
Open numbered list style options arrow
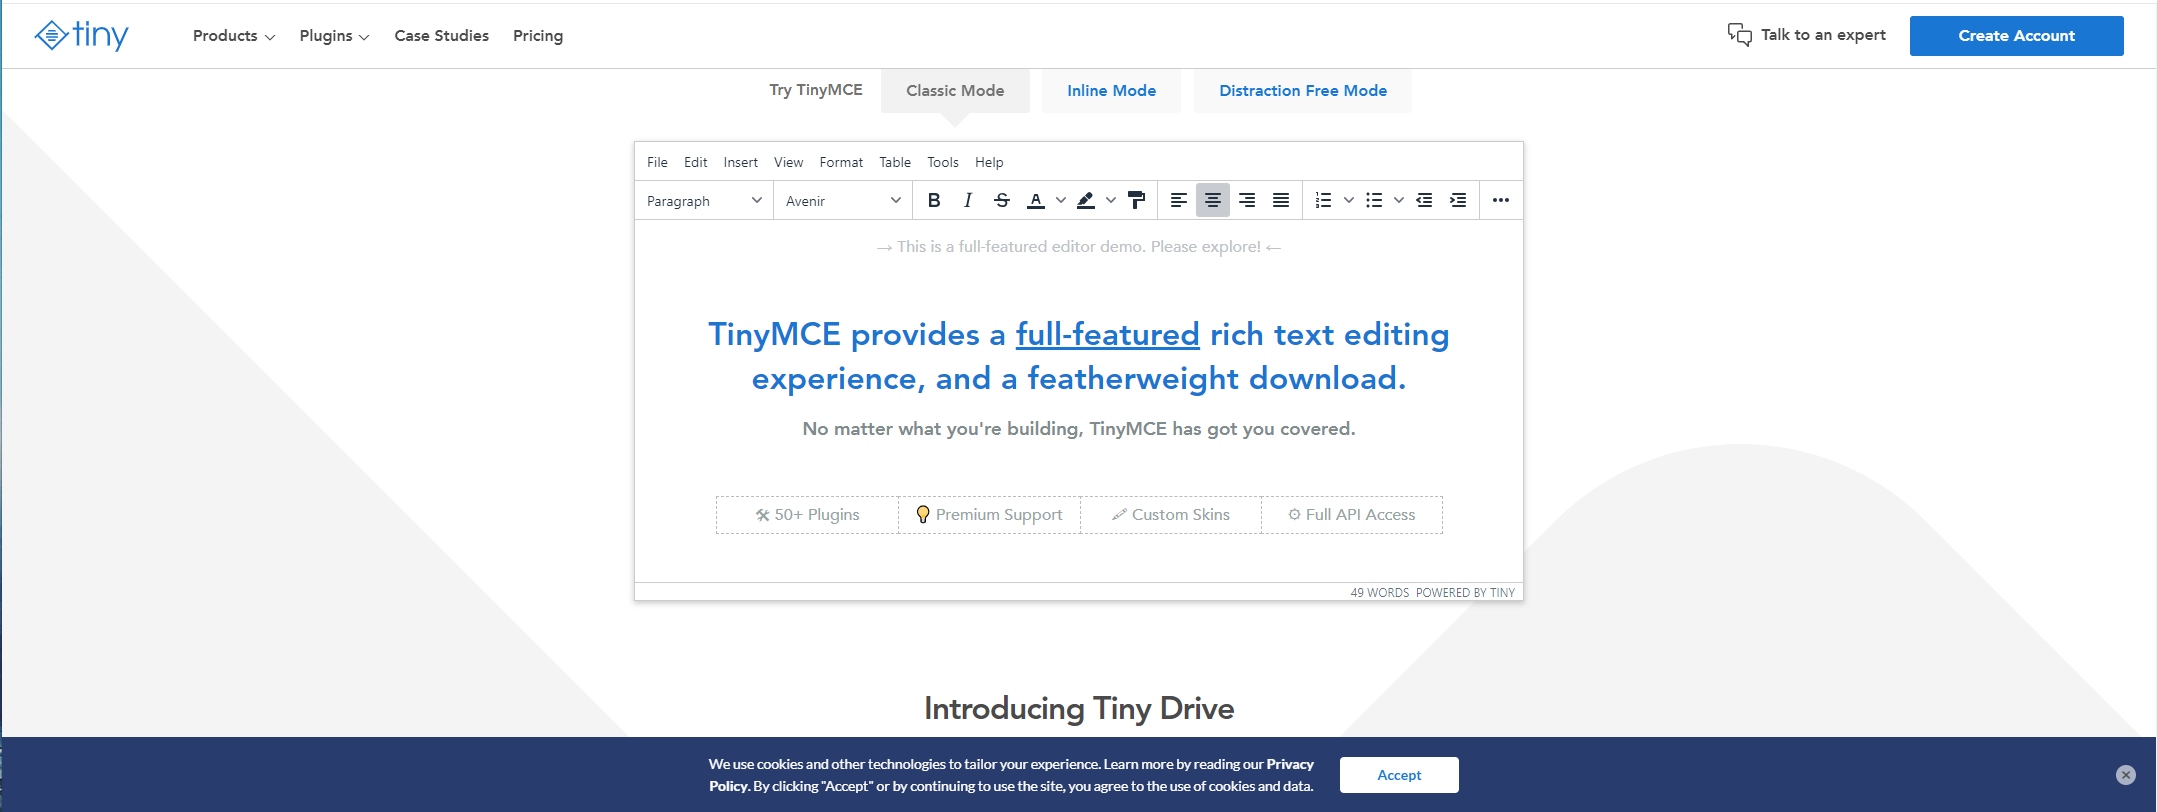pos(1349,200)
